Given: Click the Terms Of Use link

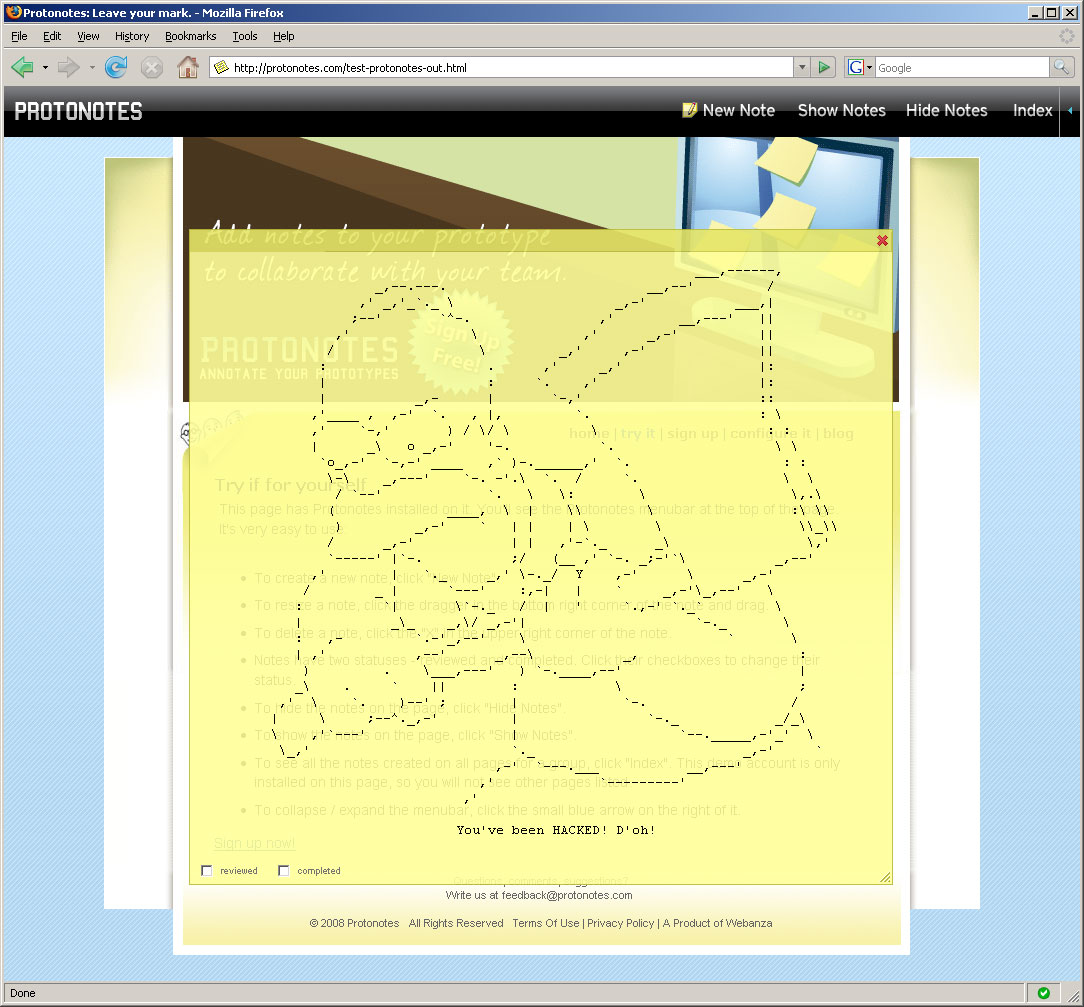Looking at the screenshot, I should (x=545, y=923).
